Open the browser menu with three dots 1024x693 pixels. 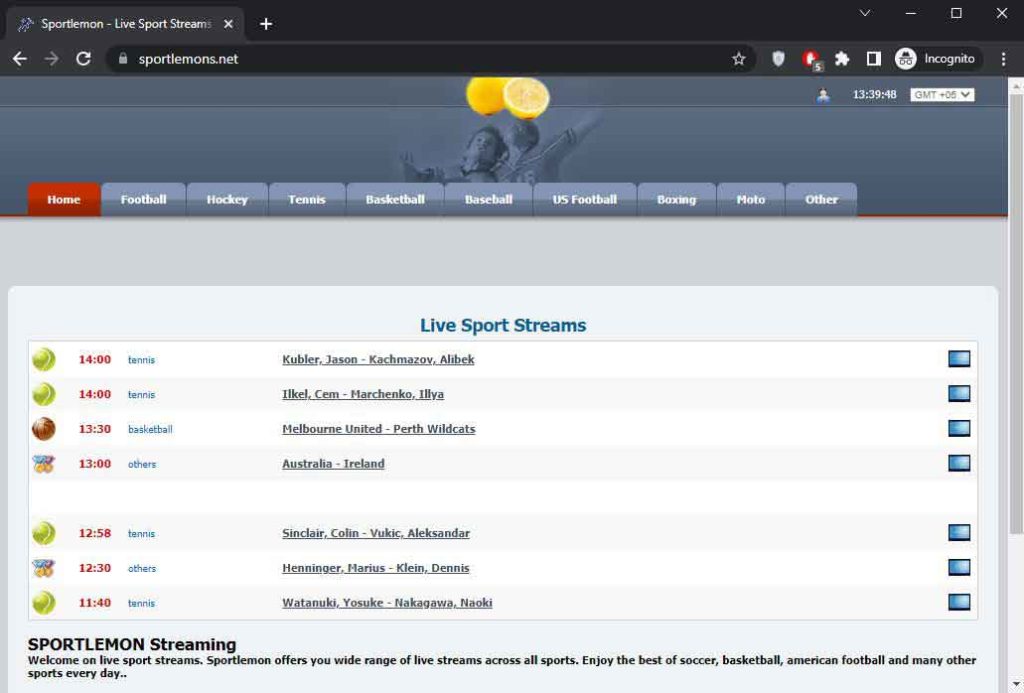coord(1004,59)
